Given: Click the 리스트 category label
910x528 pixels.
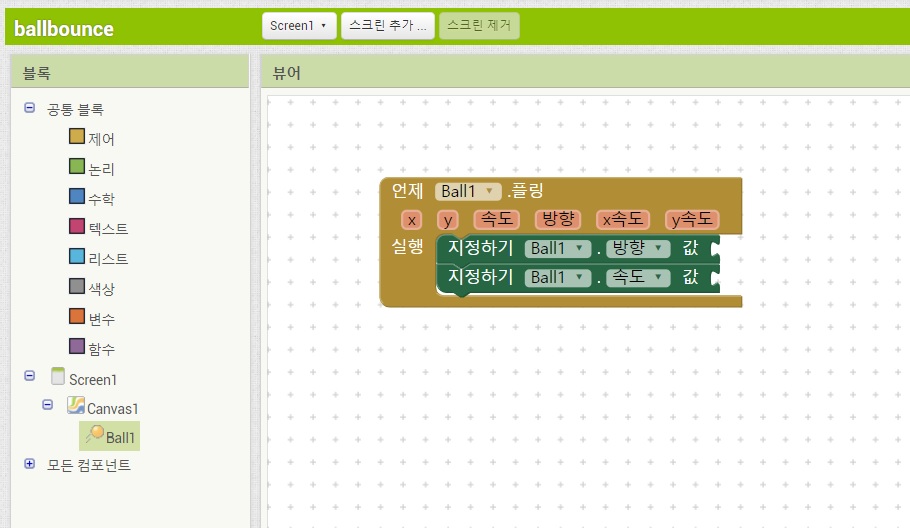Looking at the screenshot, I should [108, 259].
